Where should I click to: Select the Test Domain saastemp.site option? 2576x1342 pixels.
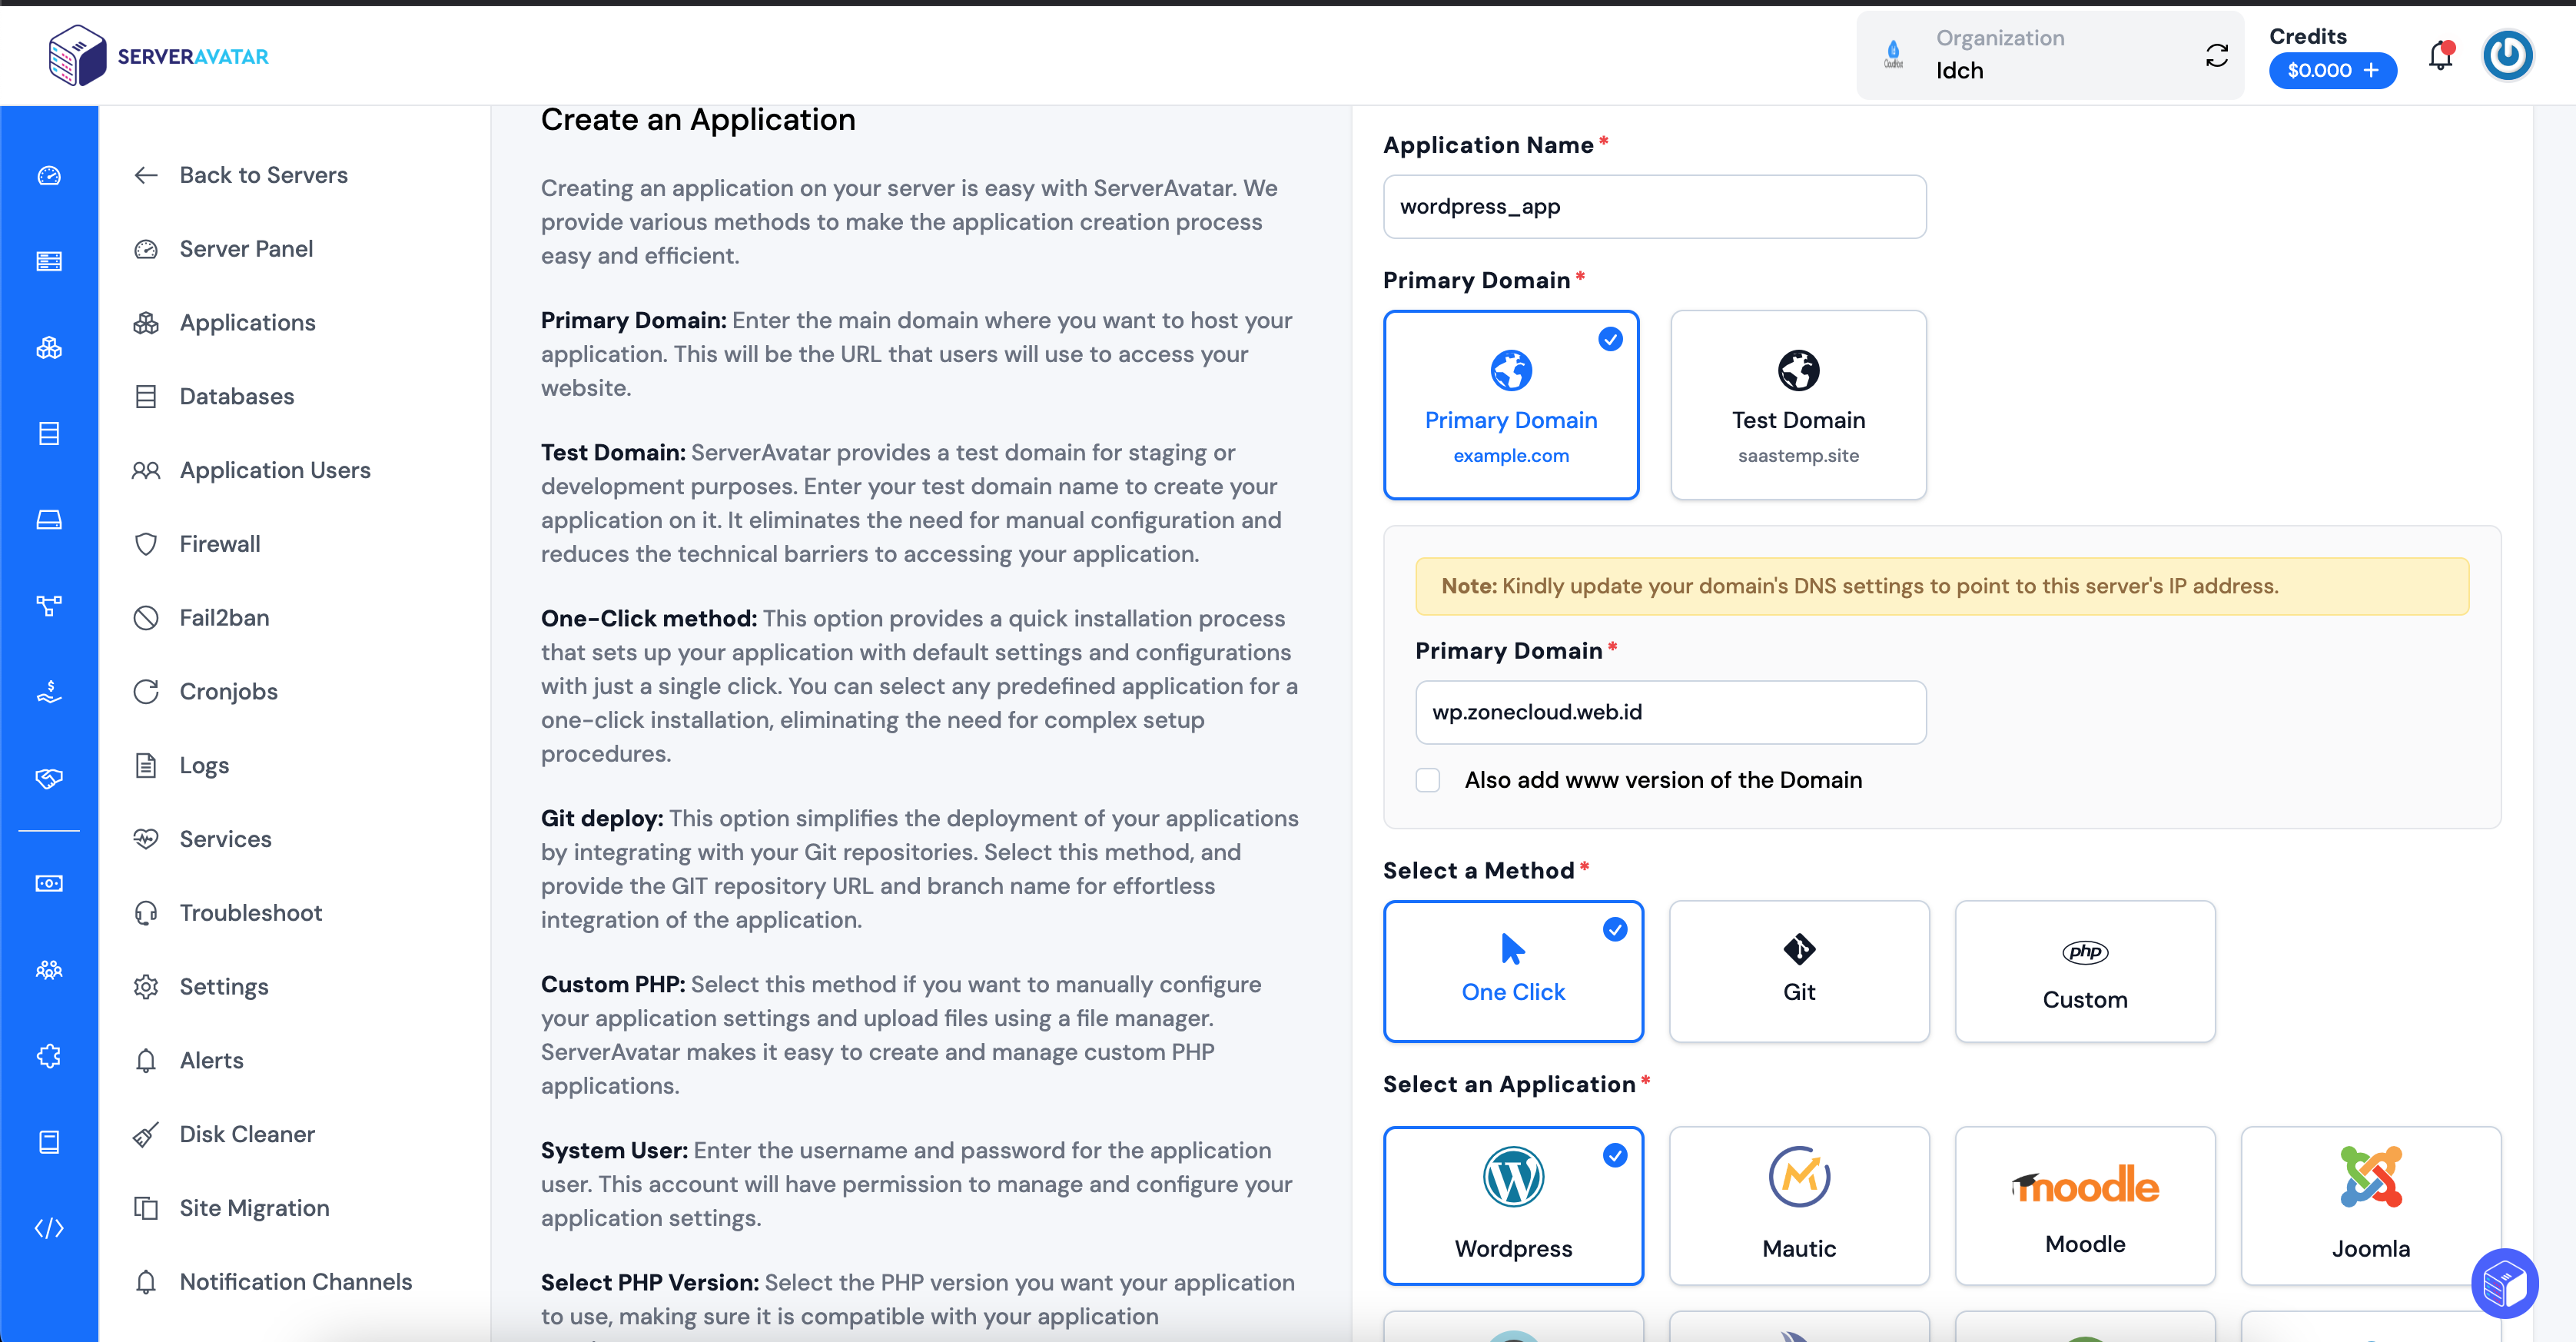click(x=1798, y=405)
